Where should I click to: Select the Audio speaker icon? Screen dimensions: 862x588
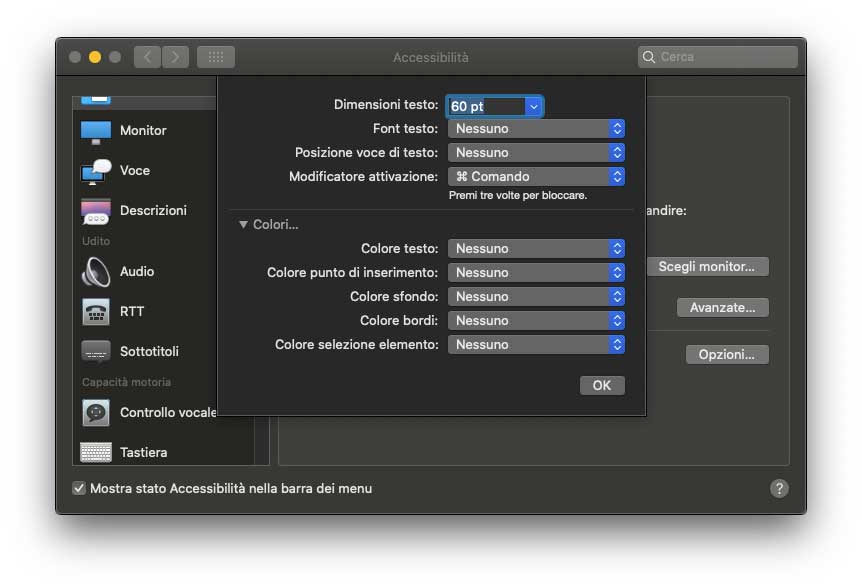[96, 272]
